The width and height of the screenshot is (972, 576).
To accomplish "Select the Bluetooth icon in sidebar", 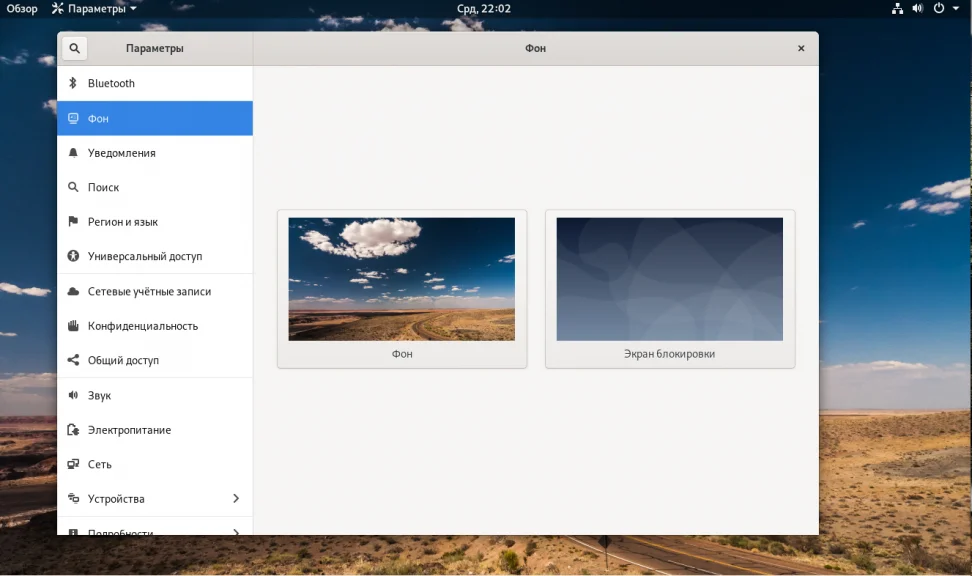I will (73, 83).
